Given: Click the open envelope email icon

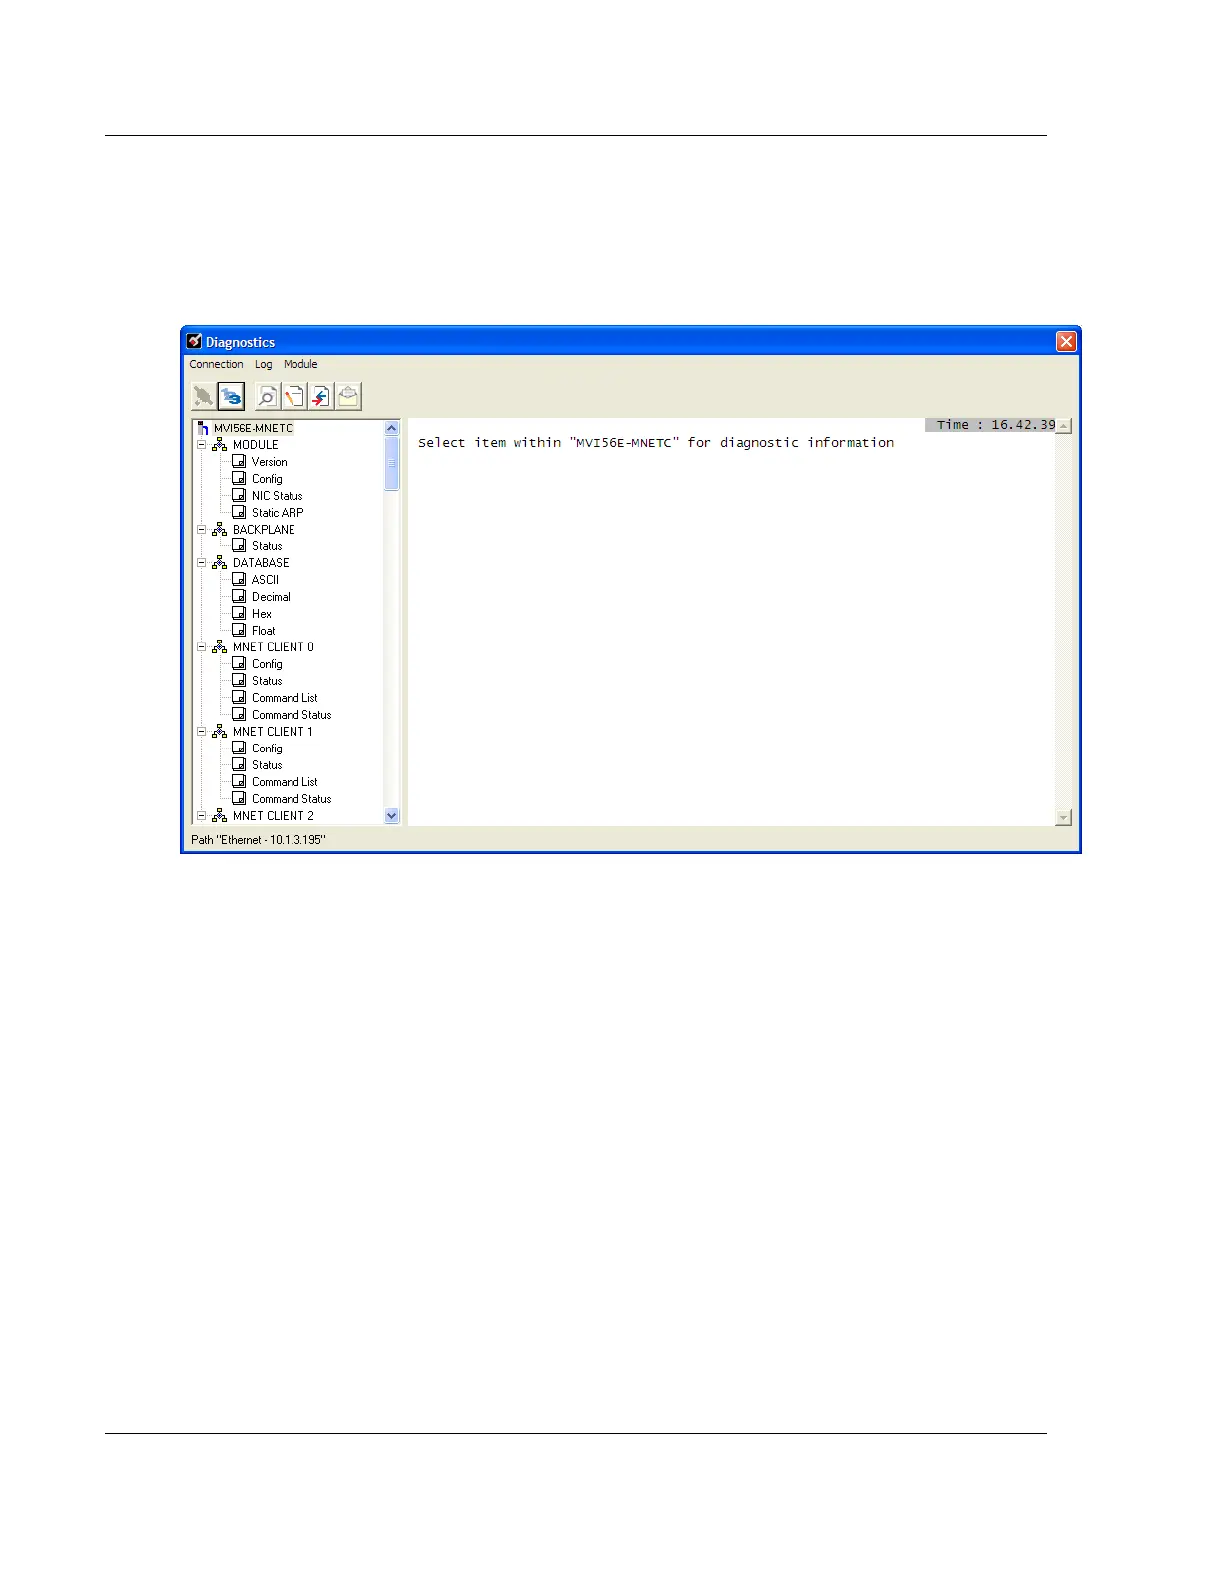Looking at the screenshot, I should [348, 397].
